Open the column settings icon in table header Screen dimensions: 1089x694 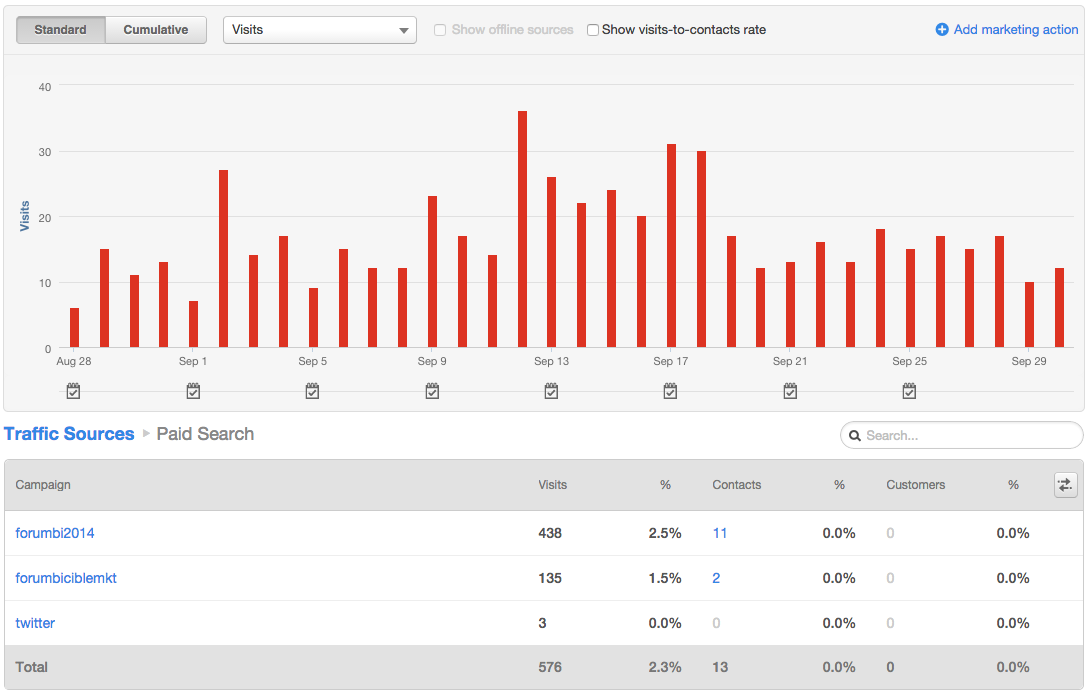(x=1064, y=484)
